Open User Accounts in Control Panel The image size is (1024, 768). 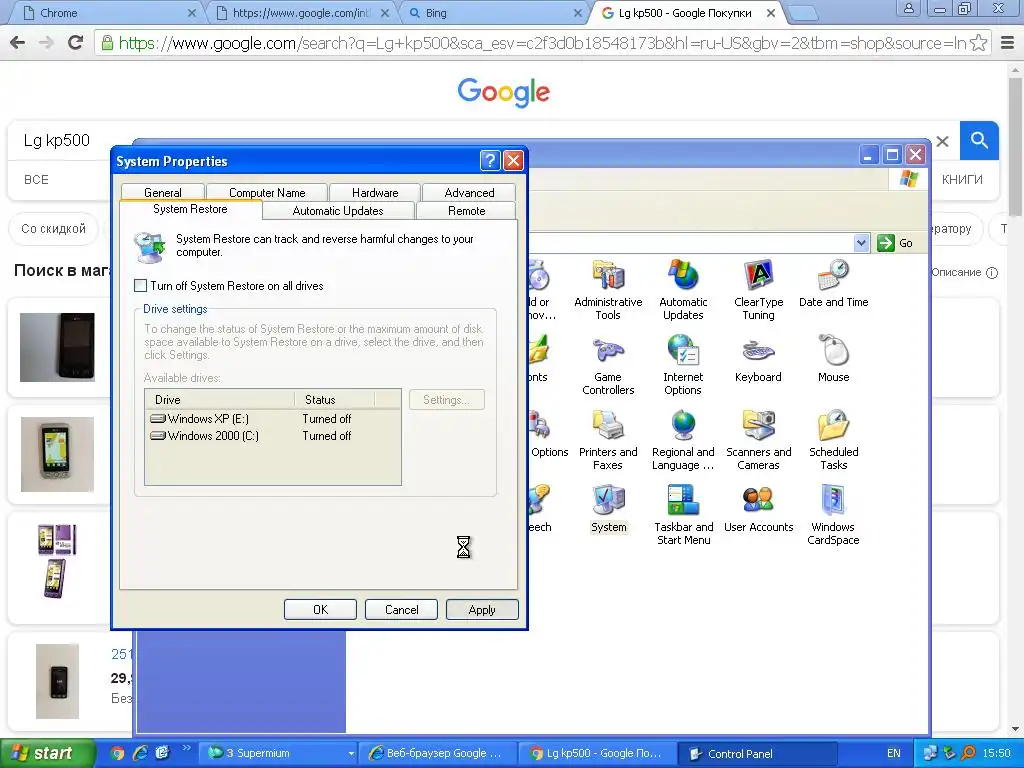758,509
